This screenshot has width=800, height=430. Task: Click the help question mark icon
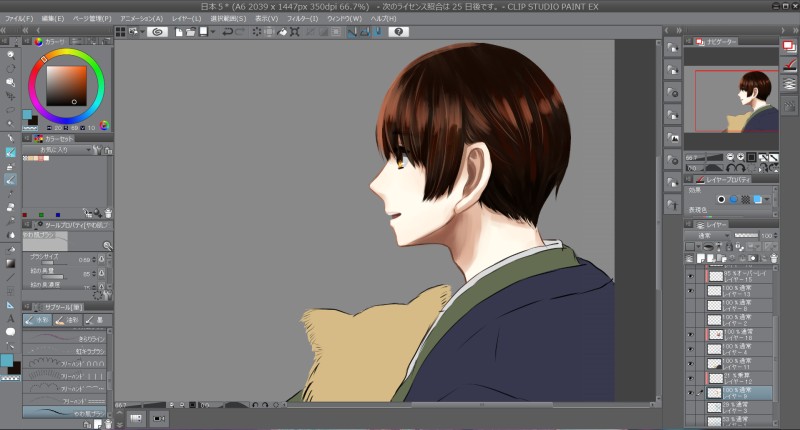(398, 32)
